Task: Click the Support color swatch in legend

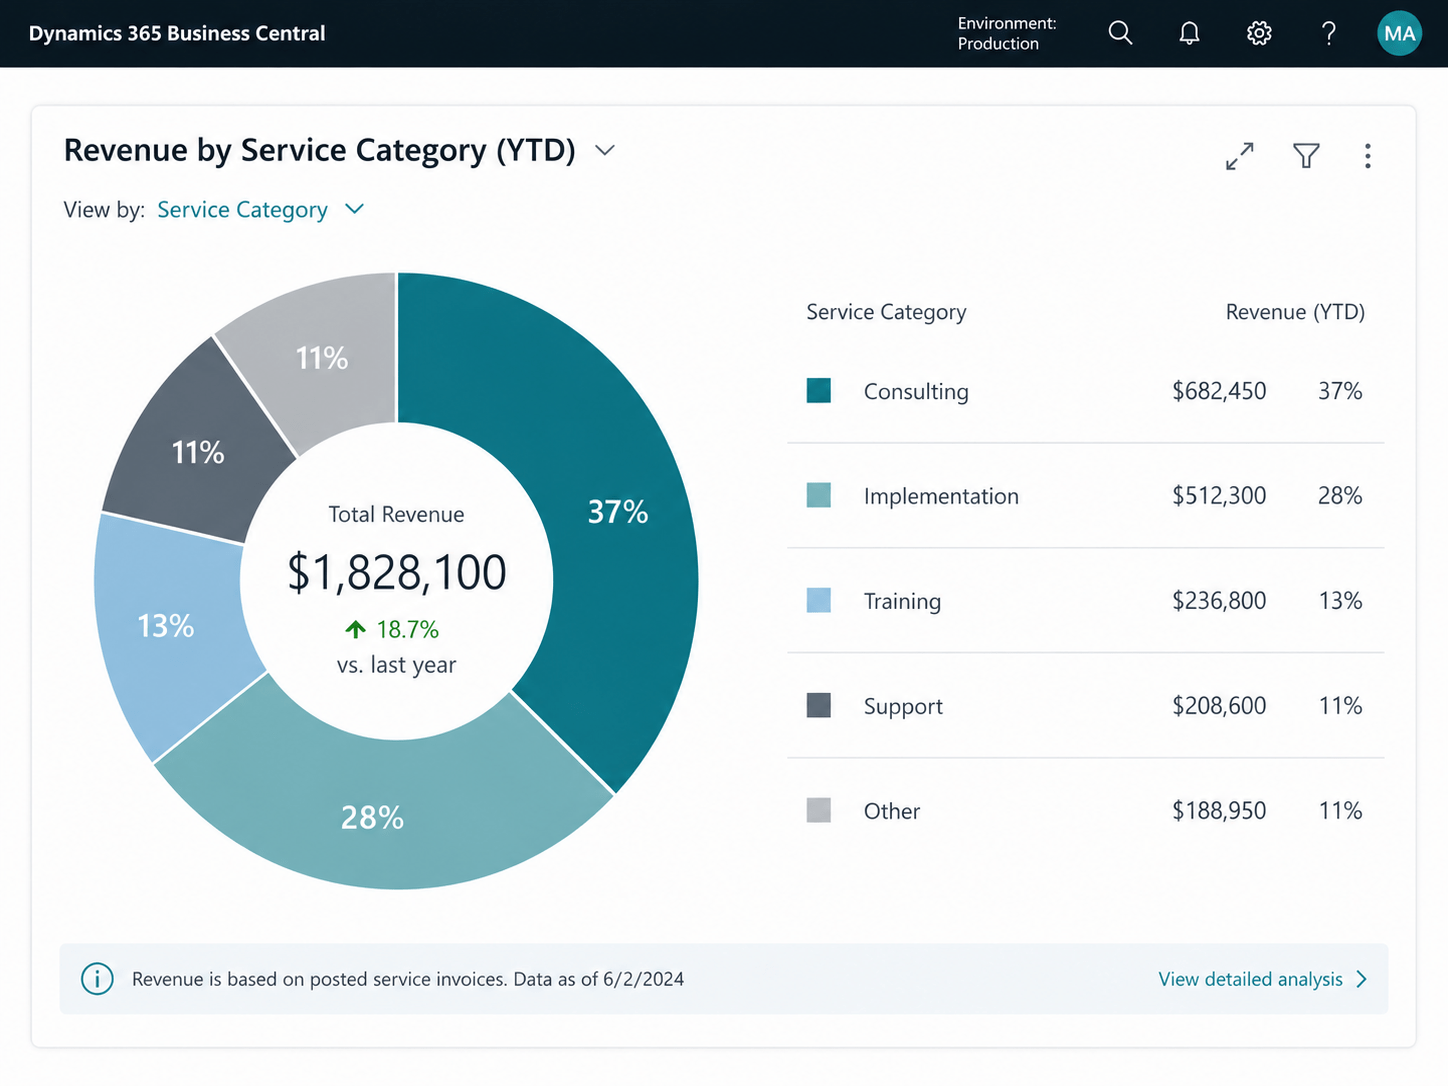Action: click(819, 705)
